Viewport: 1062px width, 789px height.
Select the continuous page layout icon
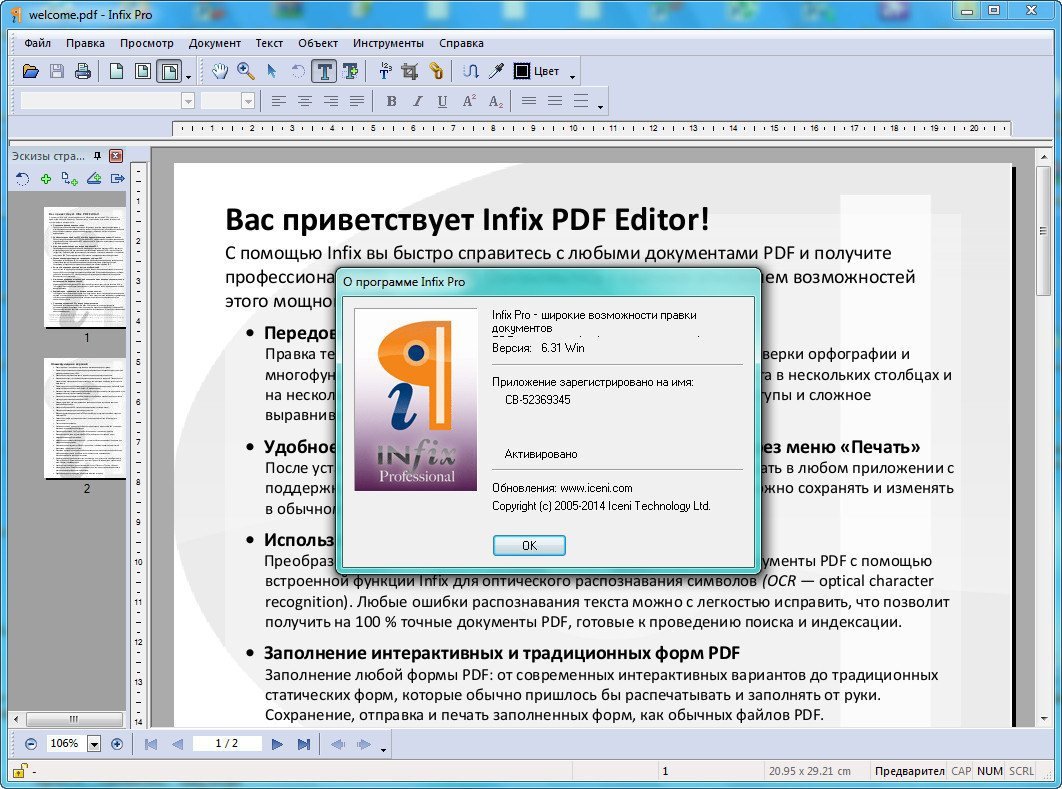coord(143,71)
